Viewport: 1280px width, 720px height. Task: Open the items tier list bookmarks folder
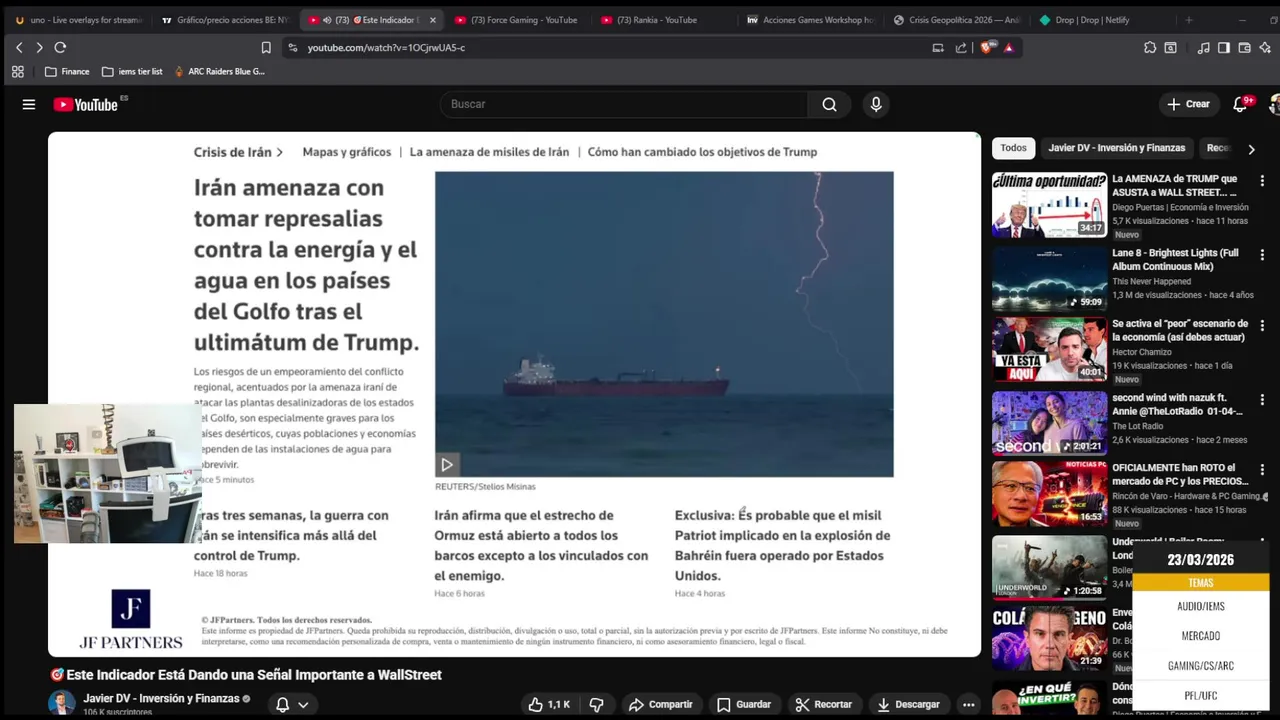click(132, 71)
